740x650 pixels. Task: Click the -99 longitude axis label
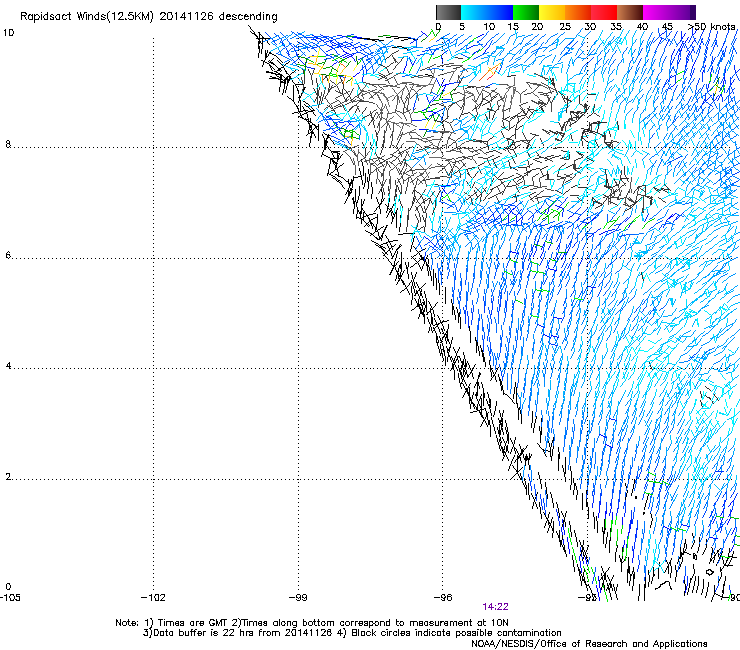298,598
